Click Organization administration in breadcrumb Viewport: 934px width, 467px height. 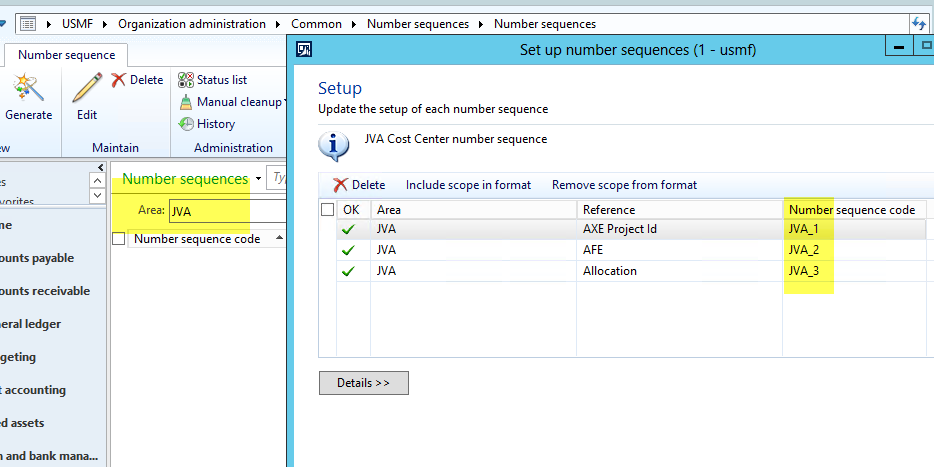click(192, 24)
